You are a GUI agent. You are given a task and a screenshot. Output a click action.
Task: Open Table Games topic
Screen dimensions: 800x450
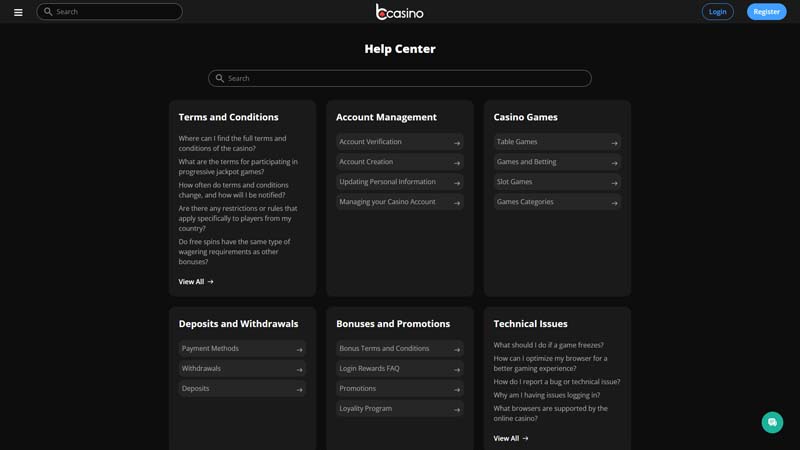557,142
